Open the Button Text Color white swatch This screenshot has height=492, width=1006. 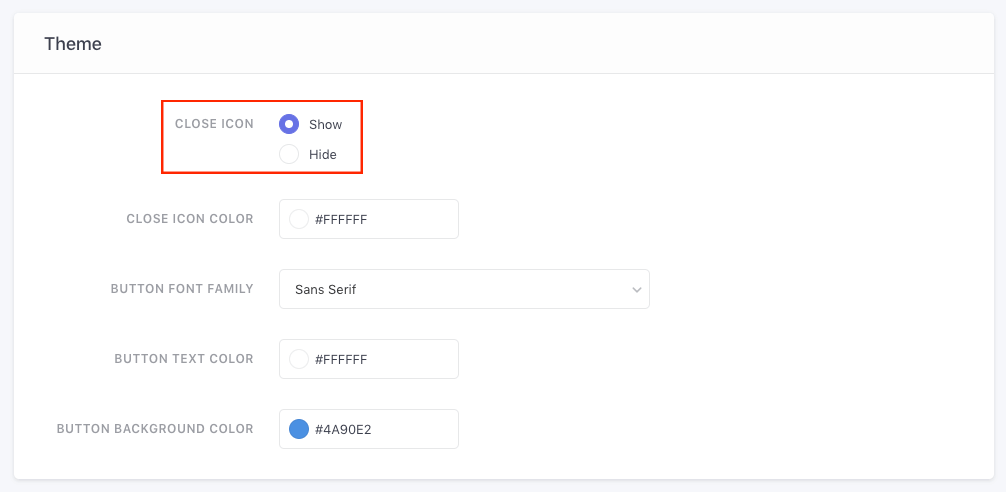[x=298, y=359]
